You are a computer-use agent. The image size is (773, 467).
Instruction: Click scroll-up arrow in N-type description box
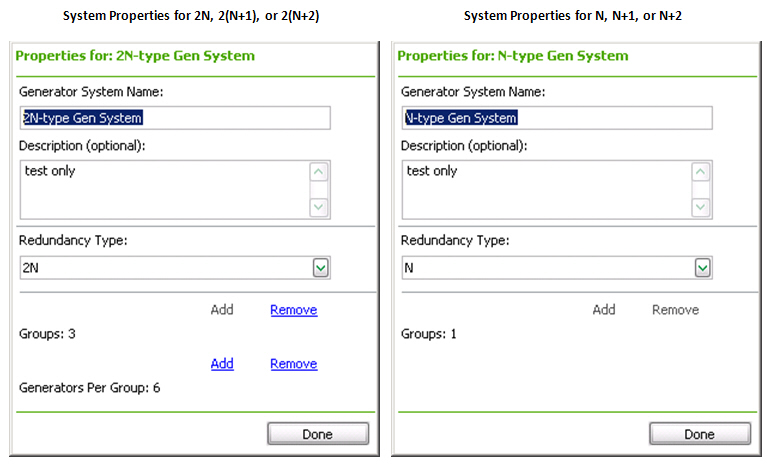701,172
